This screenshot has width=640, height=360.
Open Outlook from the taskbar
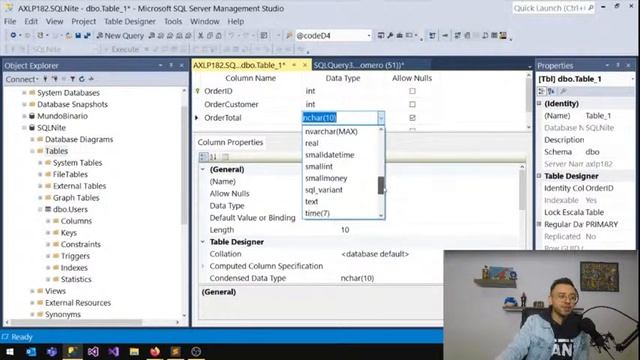point(31,351)
